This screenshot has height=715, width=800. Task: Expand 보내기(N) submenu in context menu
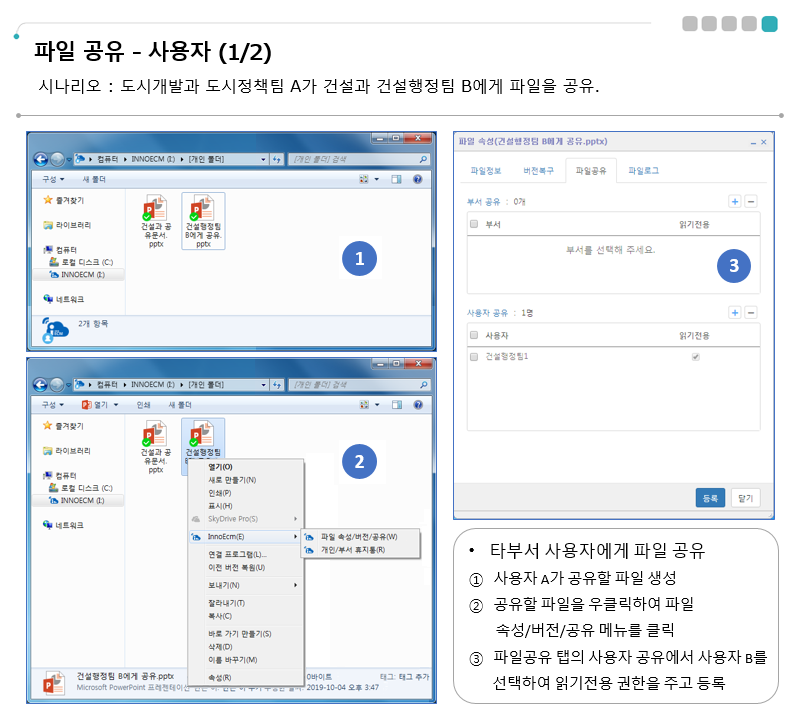(244, 585)
